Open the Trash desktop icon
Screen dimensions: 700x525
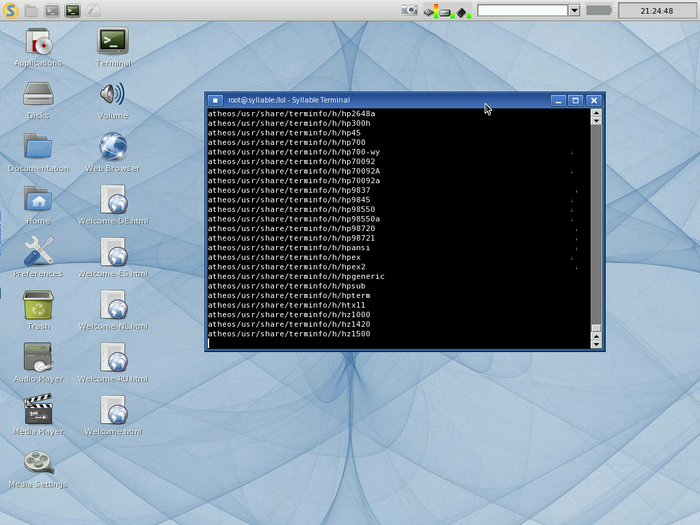pyautogui.click(x=38, y=305)
